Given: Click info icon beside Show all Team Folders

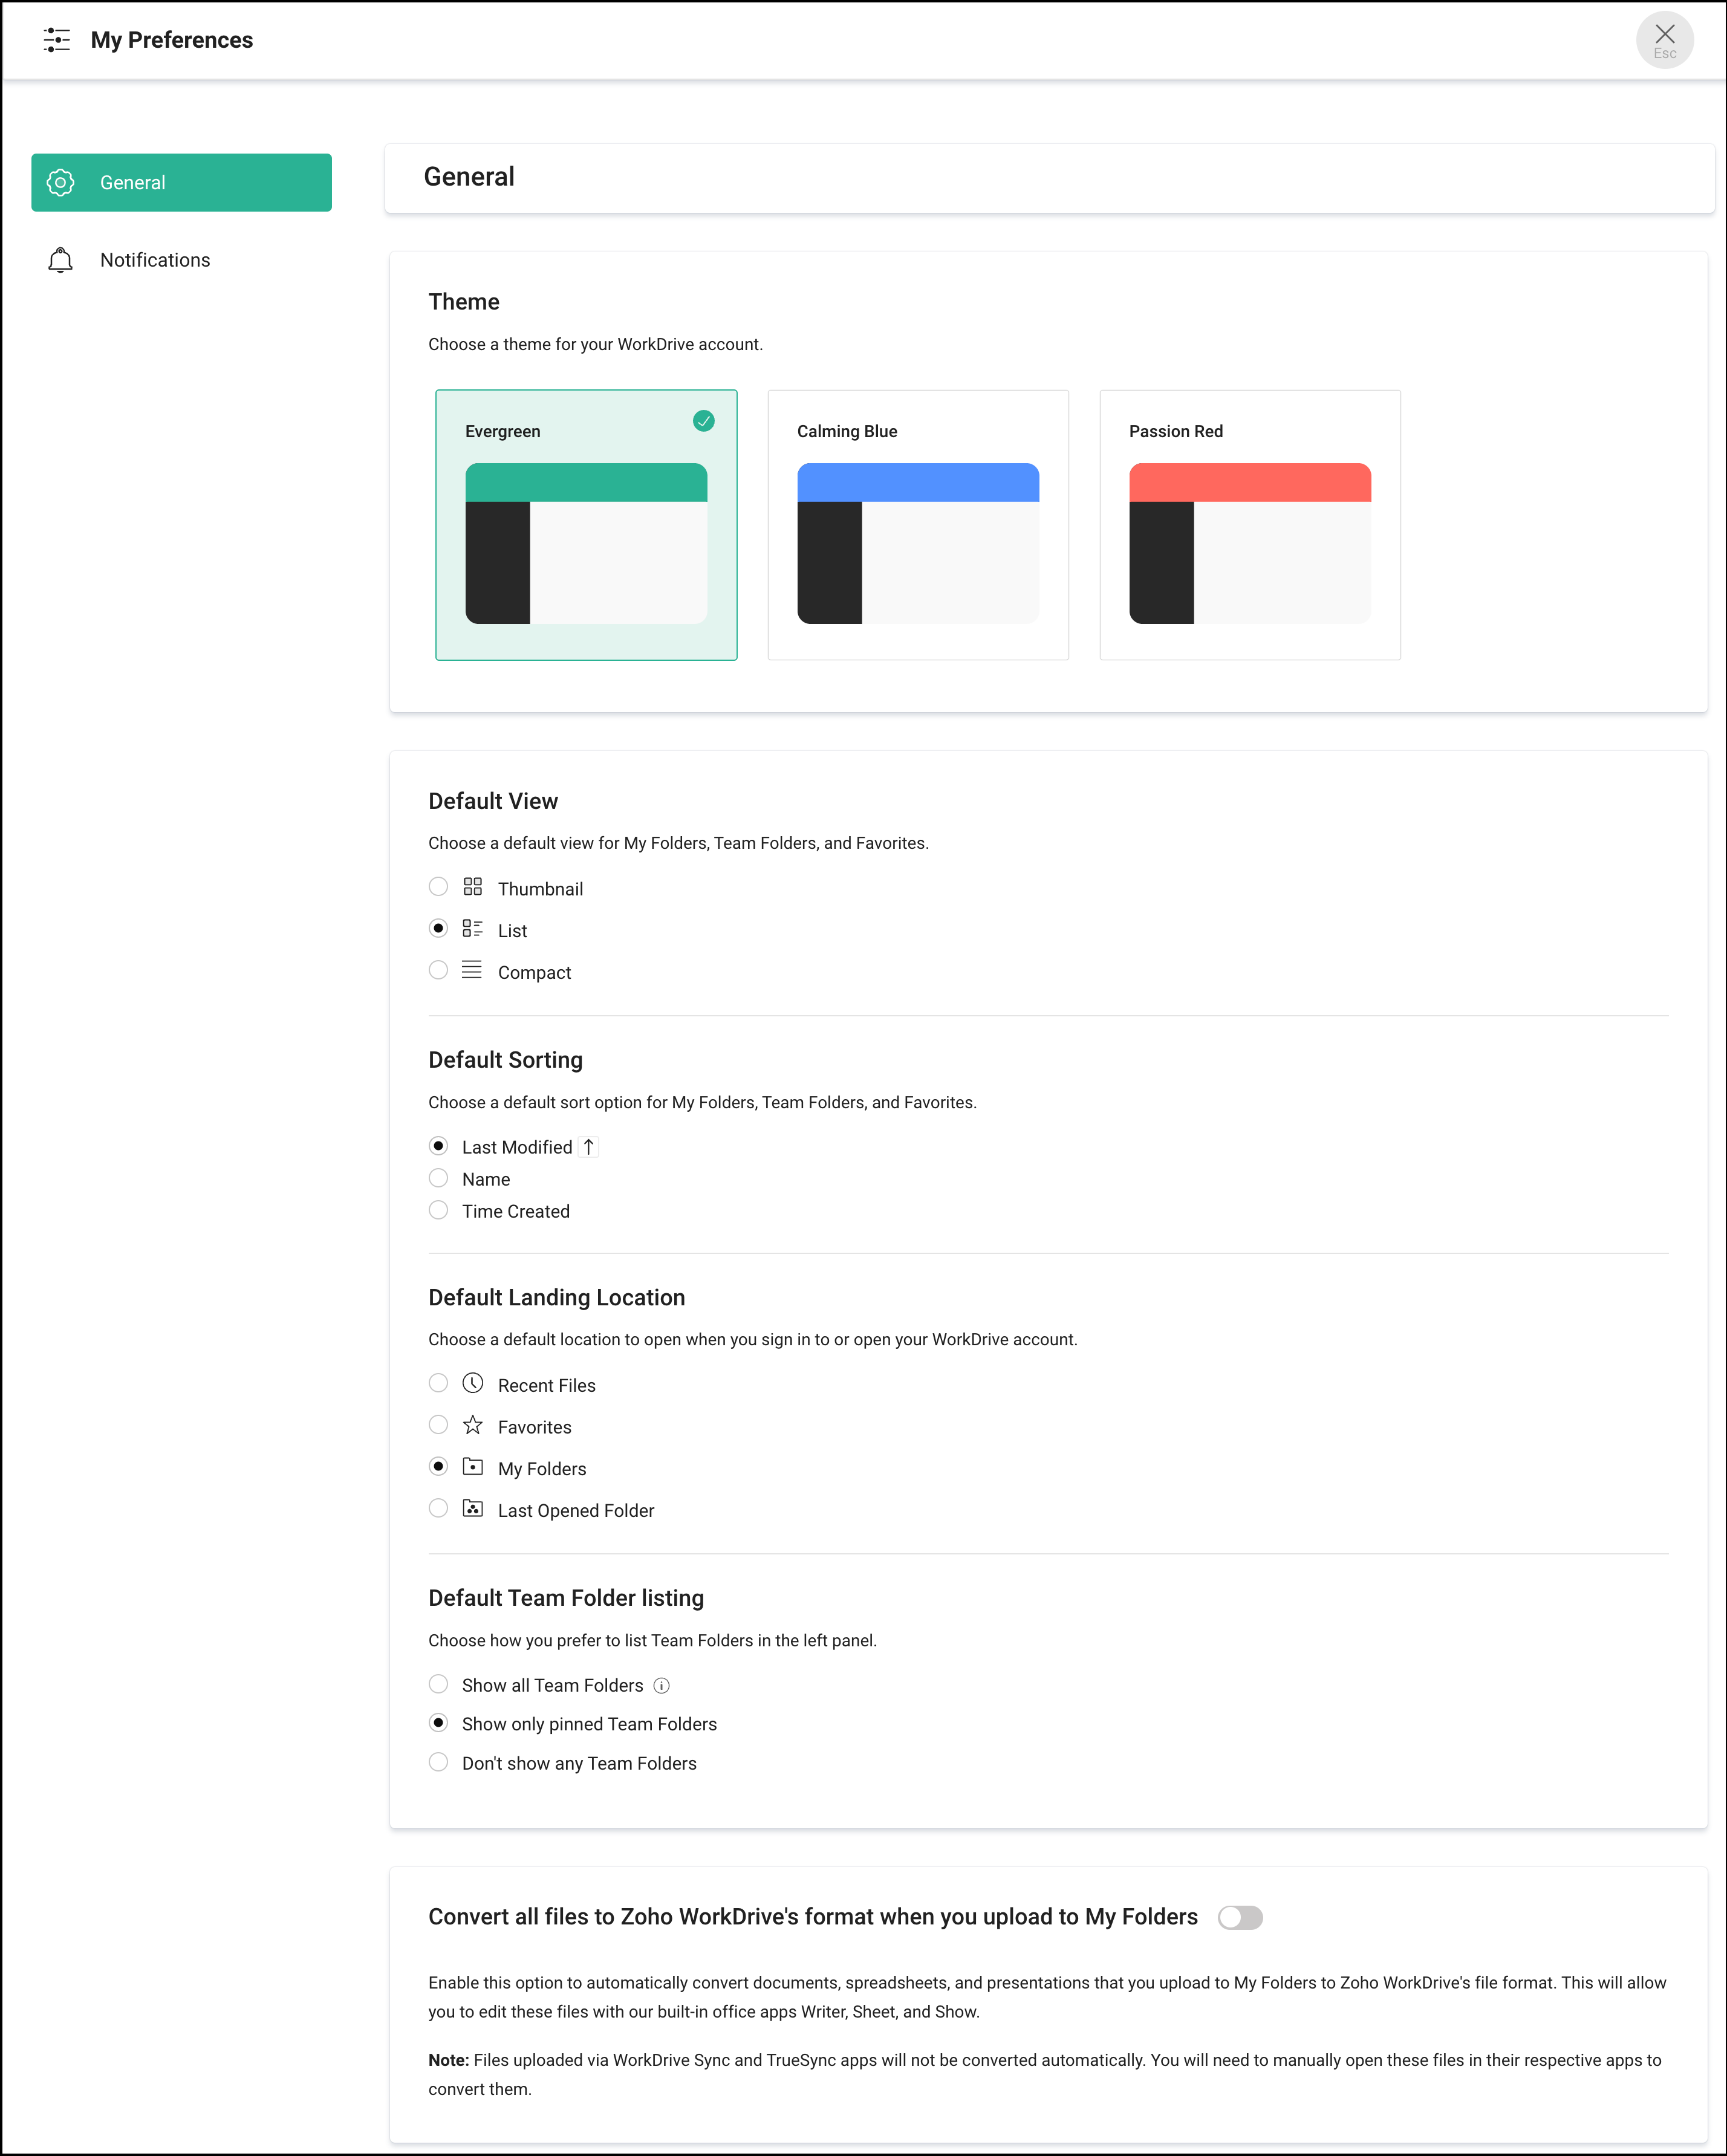Looking at the screenshot, I should click(x=661, y=1686).
